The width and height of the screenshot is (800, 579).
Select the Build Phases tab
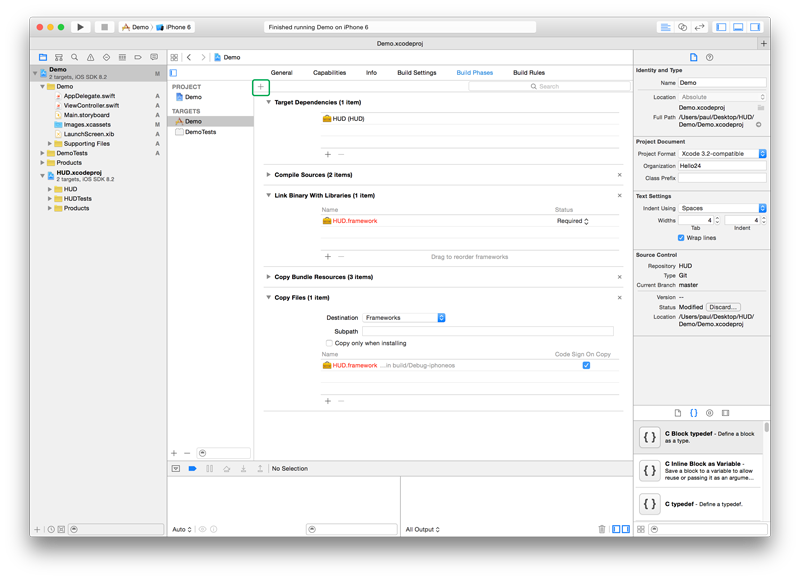[474, 72]
